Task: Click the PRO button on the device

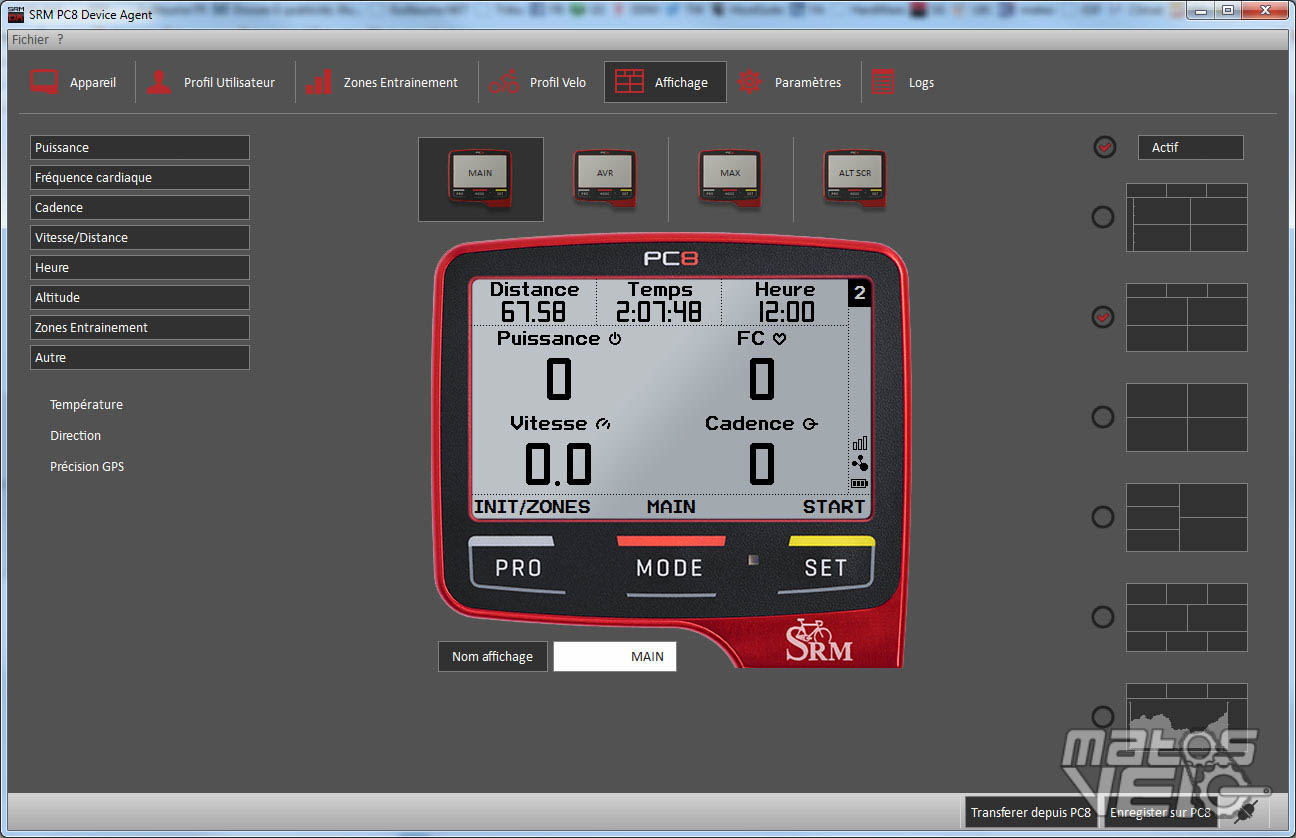Action: (518, 567)
